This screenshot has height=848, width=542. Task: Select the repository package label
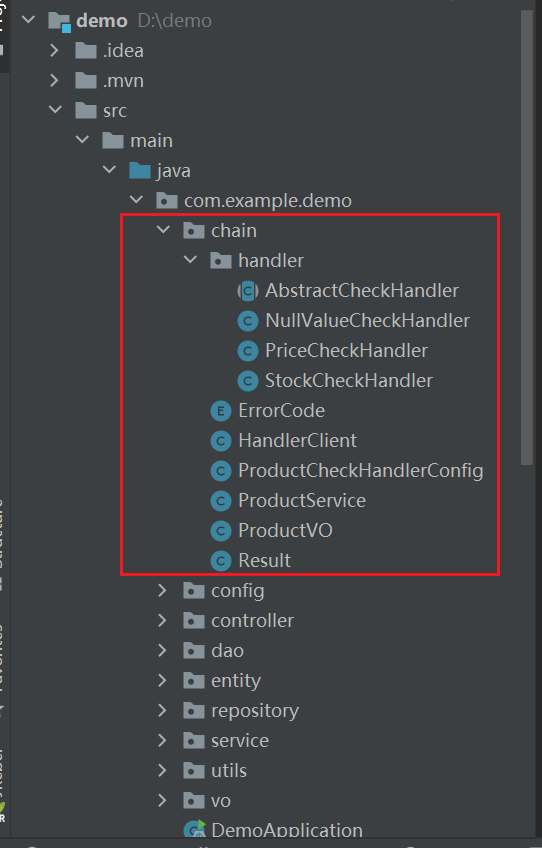click(x=255, y=711)
